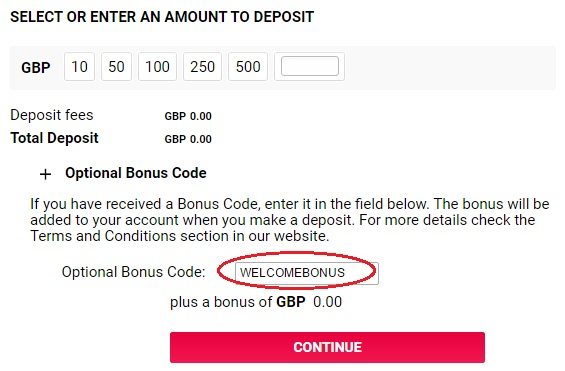This screenshot has width=565, height=371.
Task: Click the Total Deposit label
Action: click(x=54, y=138)
